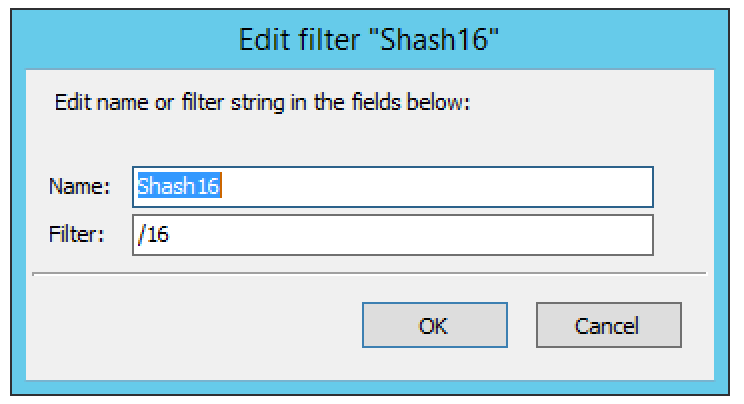This screenshot has height=404, width=744.
Task: Click the slash character in Filter field
Action: [x=141, y=235]
